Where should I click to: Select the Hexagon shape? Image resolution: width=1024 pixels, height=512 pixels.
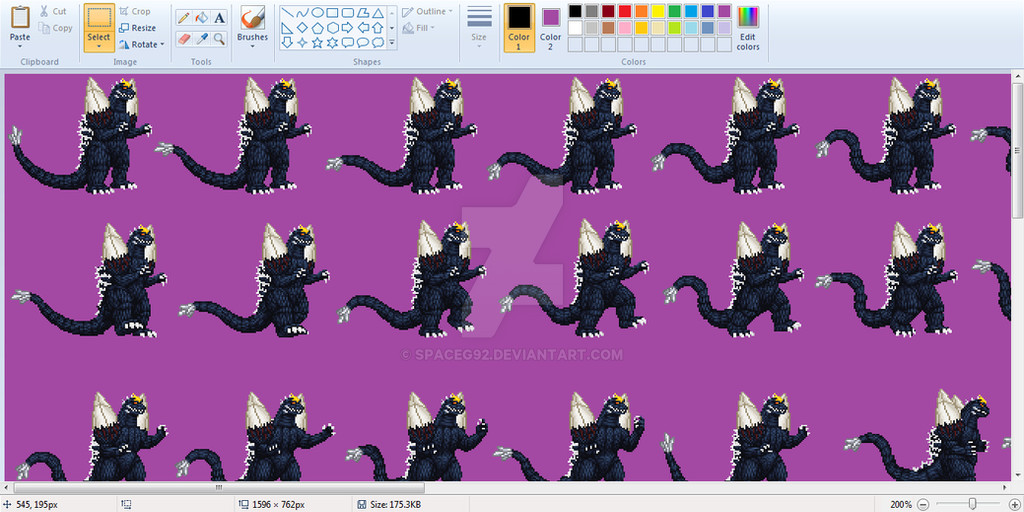click(332, 27)
